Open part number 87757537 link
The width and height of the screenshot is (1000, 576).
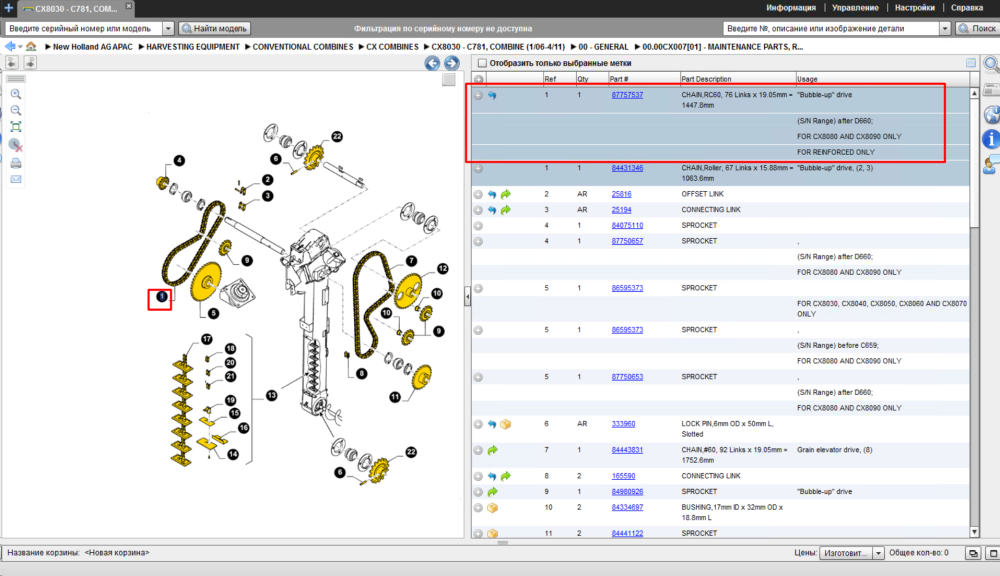[x=627, y=95]
